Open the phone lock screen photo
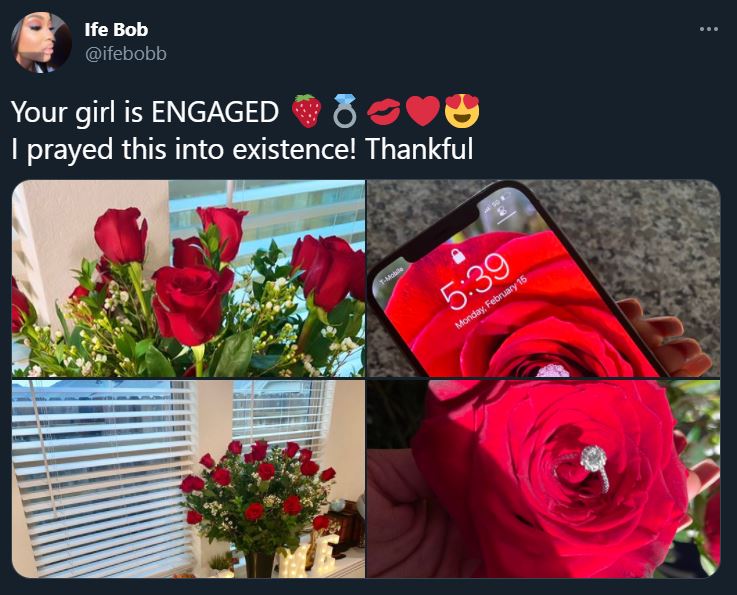This screenshot has height=595, width=737. (543, 278)
